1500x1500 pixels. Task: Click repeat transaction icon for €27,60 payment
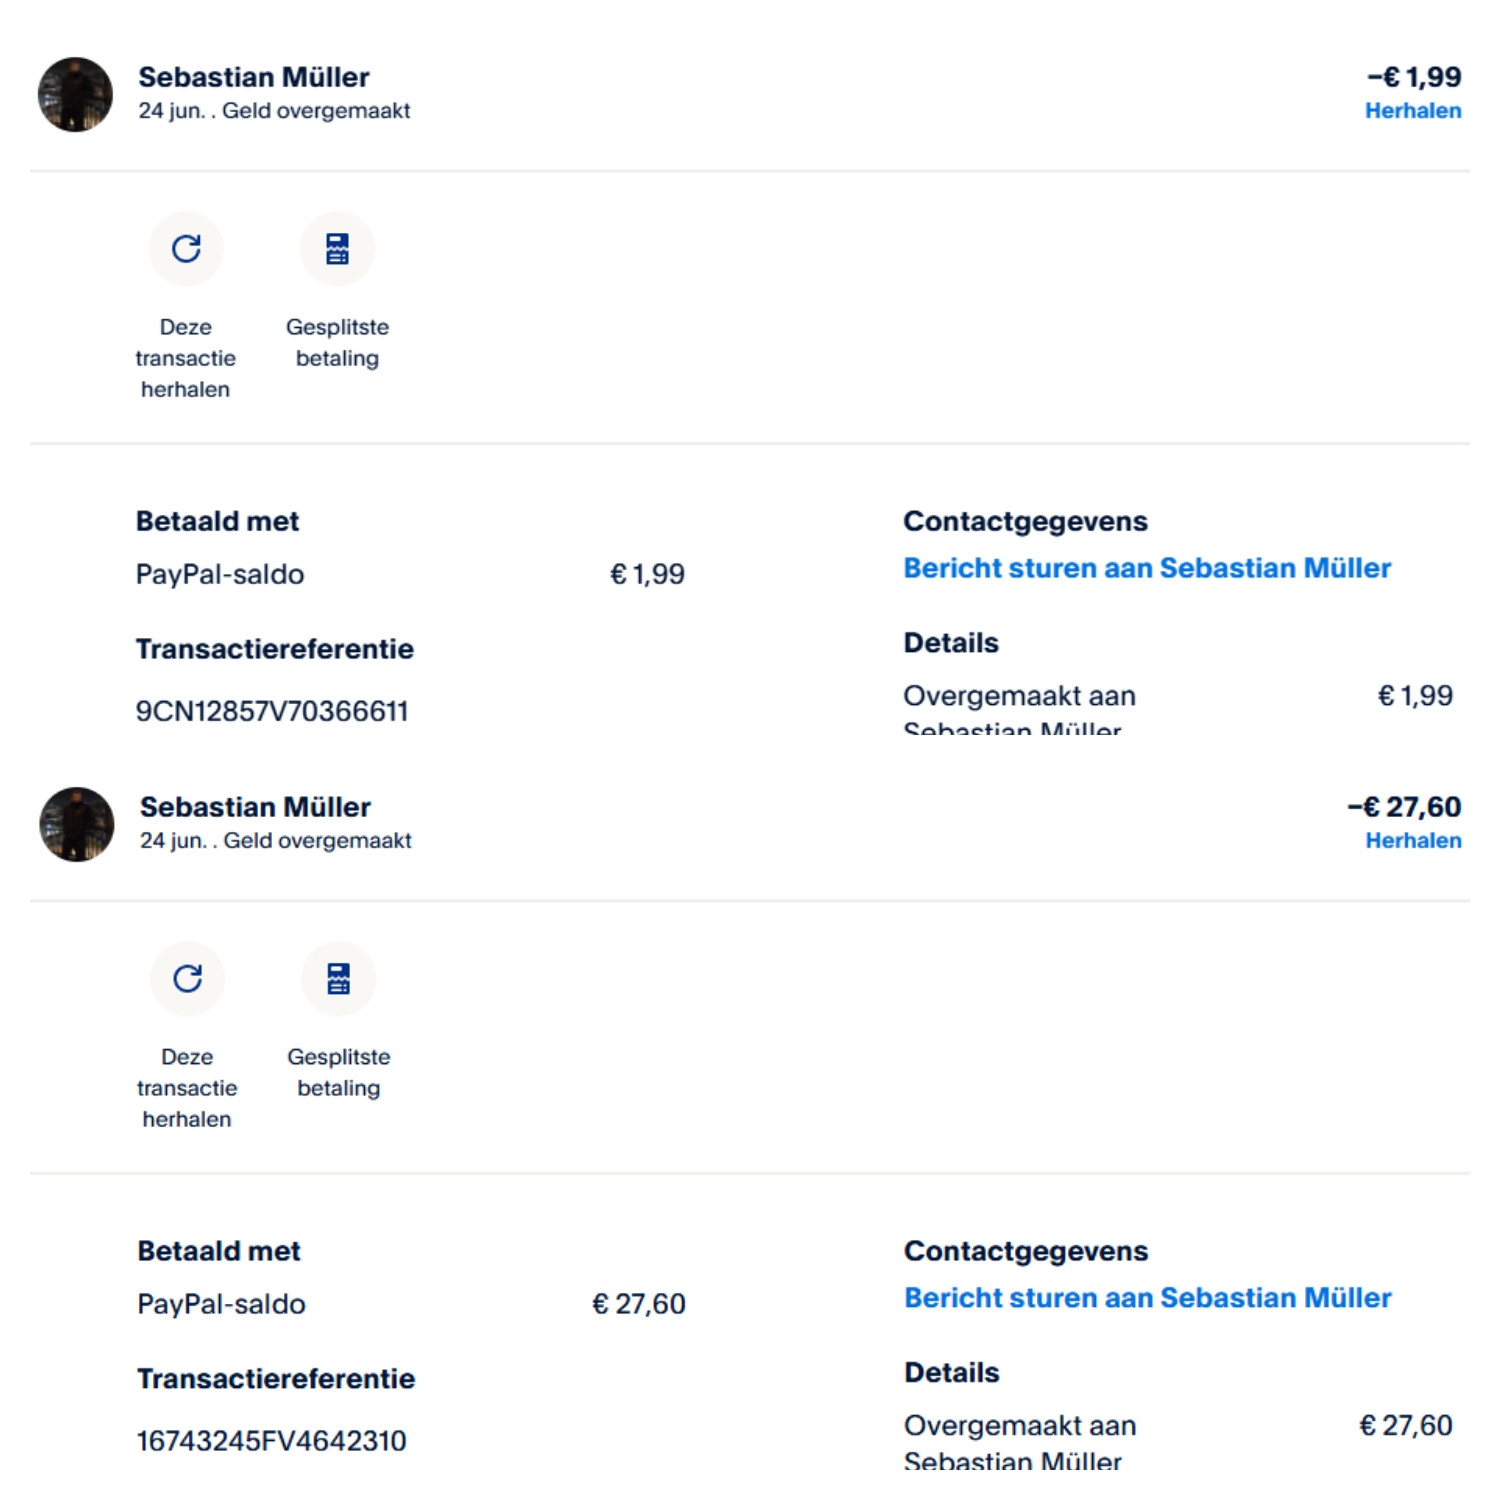(188, 978)
